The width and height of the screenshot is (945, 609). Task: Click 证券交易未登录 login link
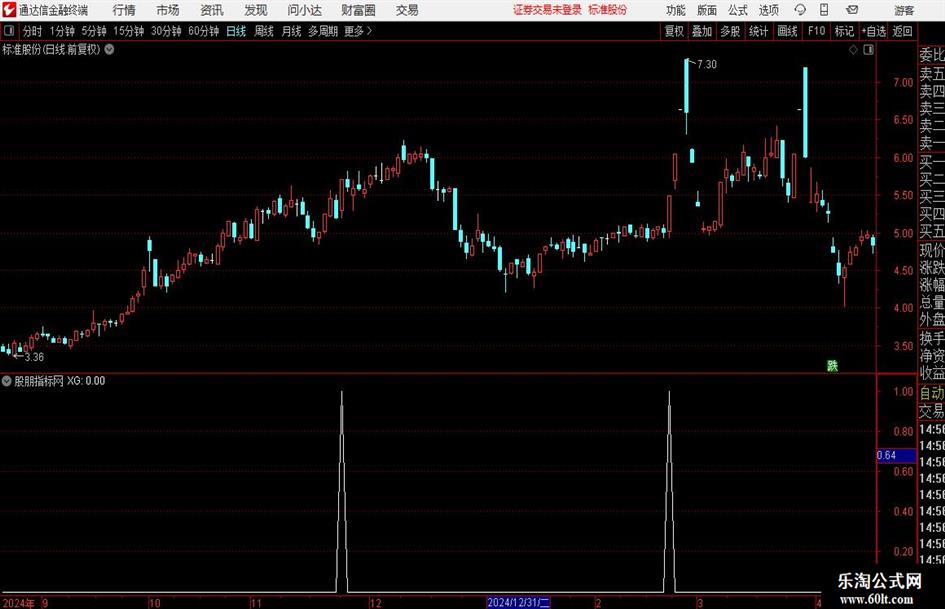click(x=547, y=10)
